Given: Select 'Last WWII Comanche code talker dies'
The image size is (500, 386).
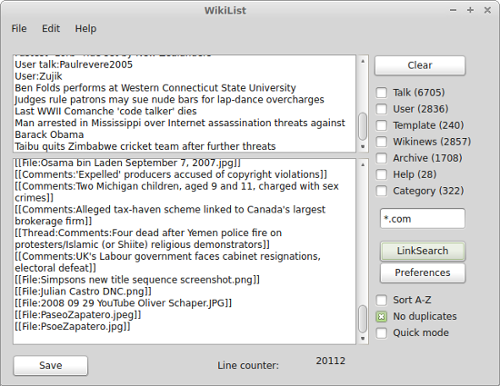Looking at the screenshot, I should pos(106,111).
